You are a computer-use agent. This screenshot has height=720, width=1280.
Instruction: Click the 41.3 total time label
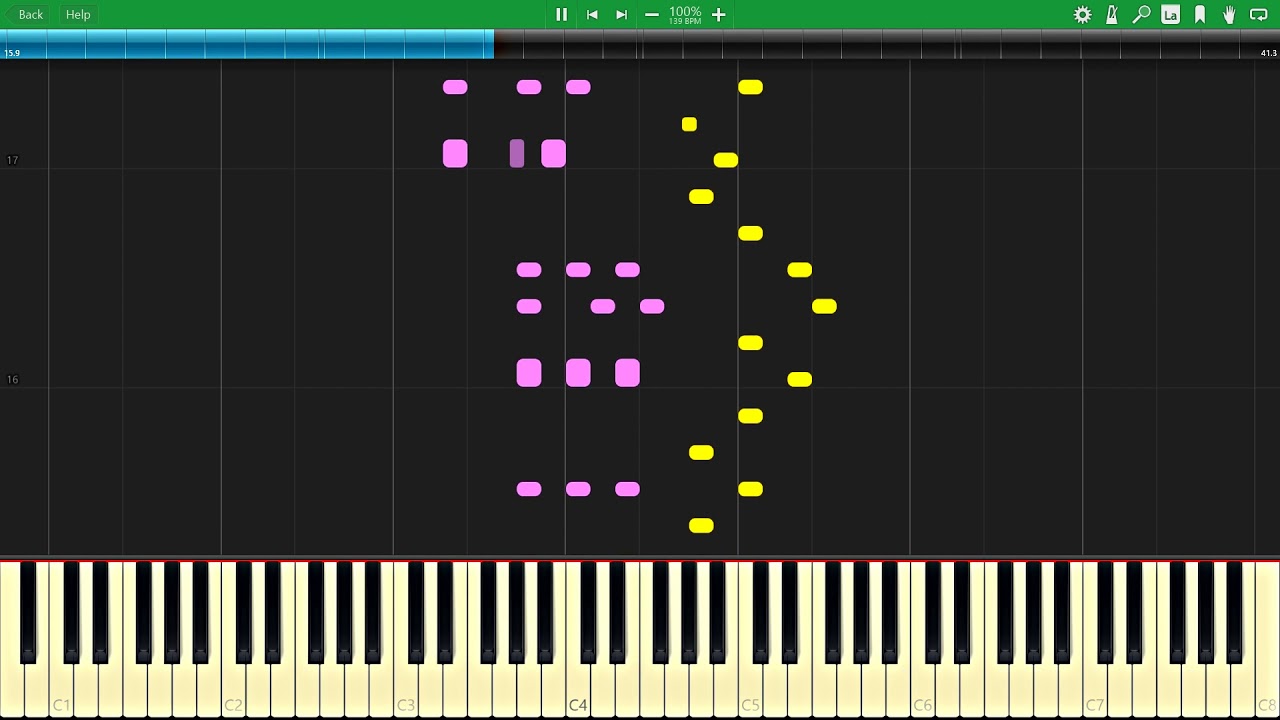point(1268,53)
